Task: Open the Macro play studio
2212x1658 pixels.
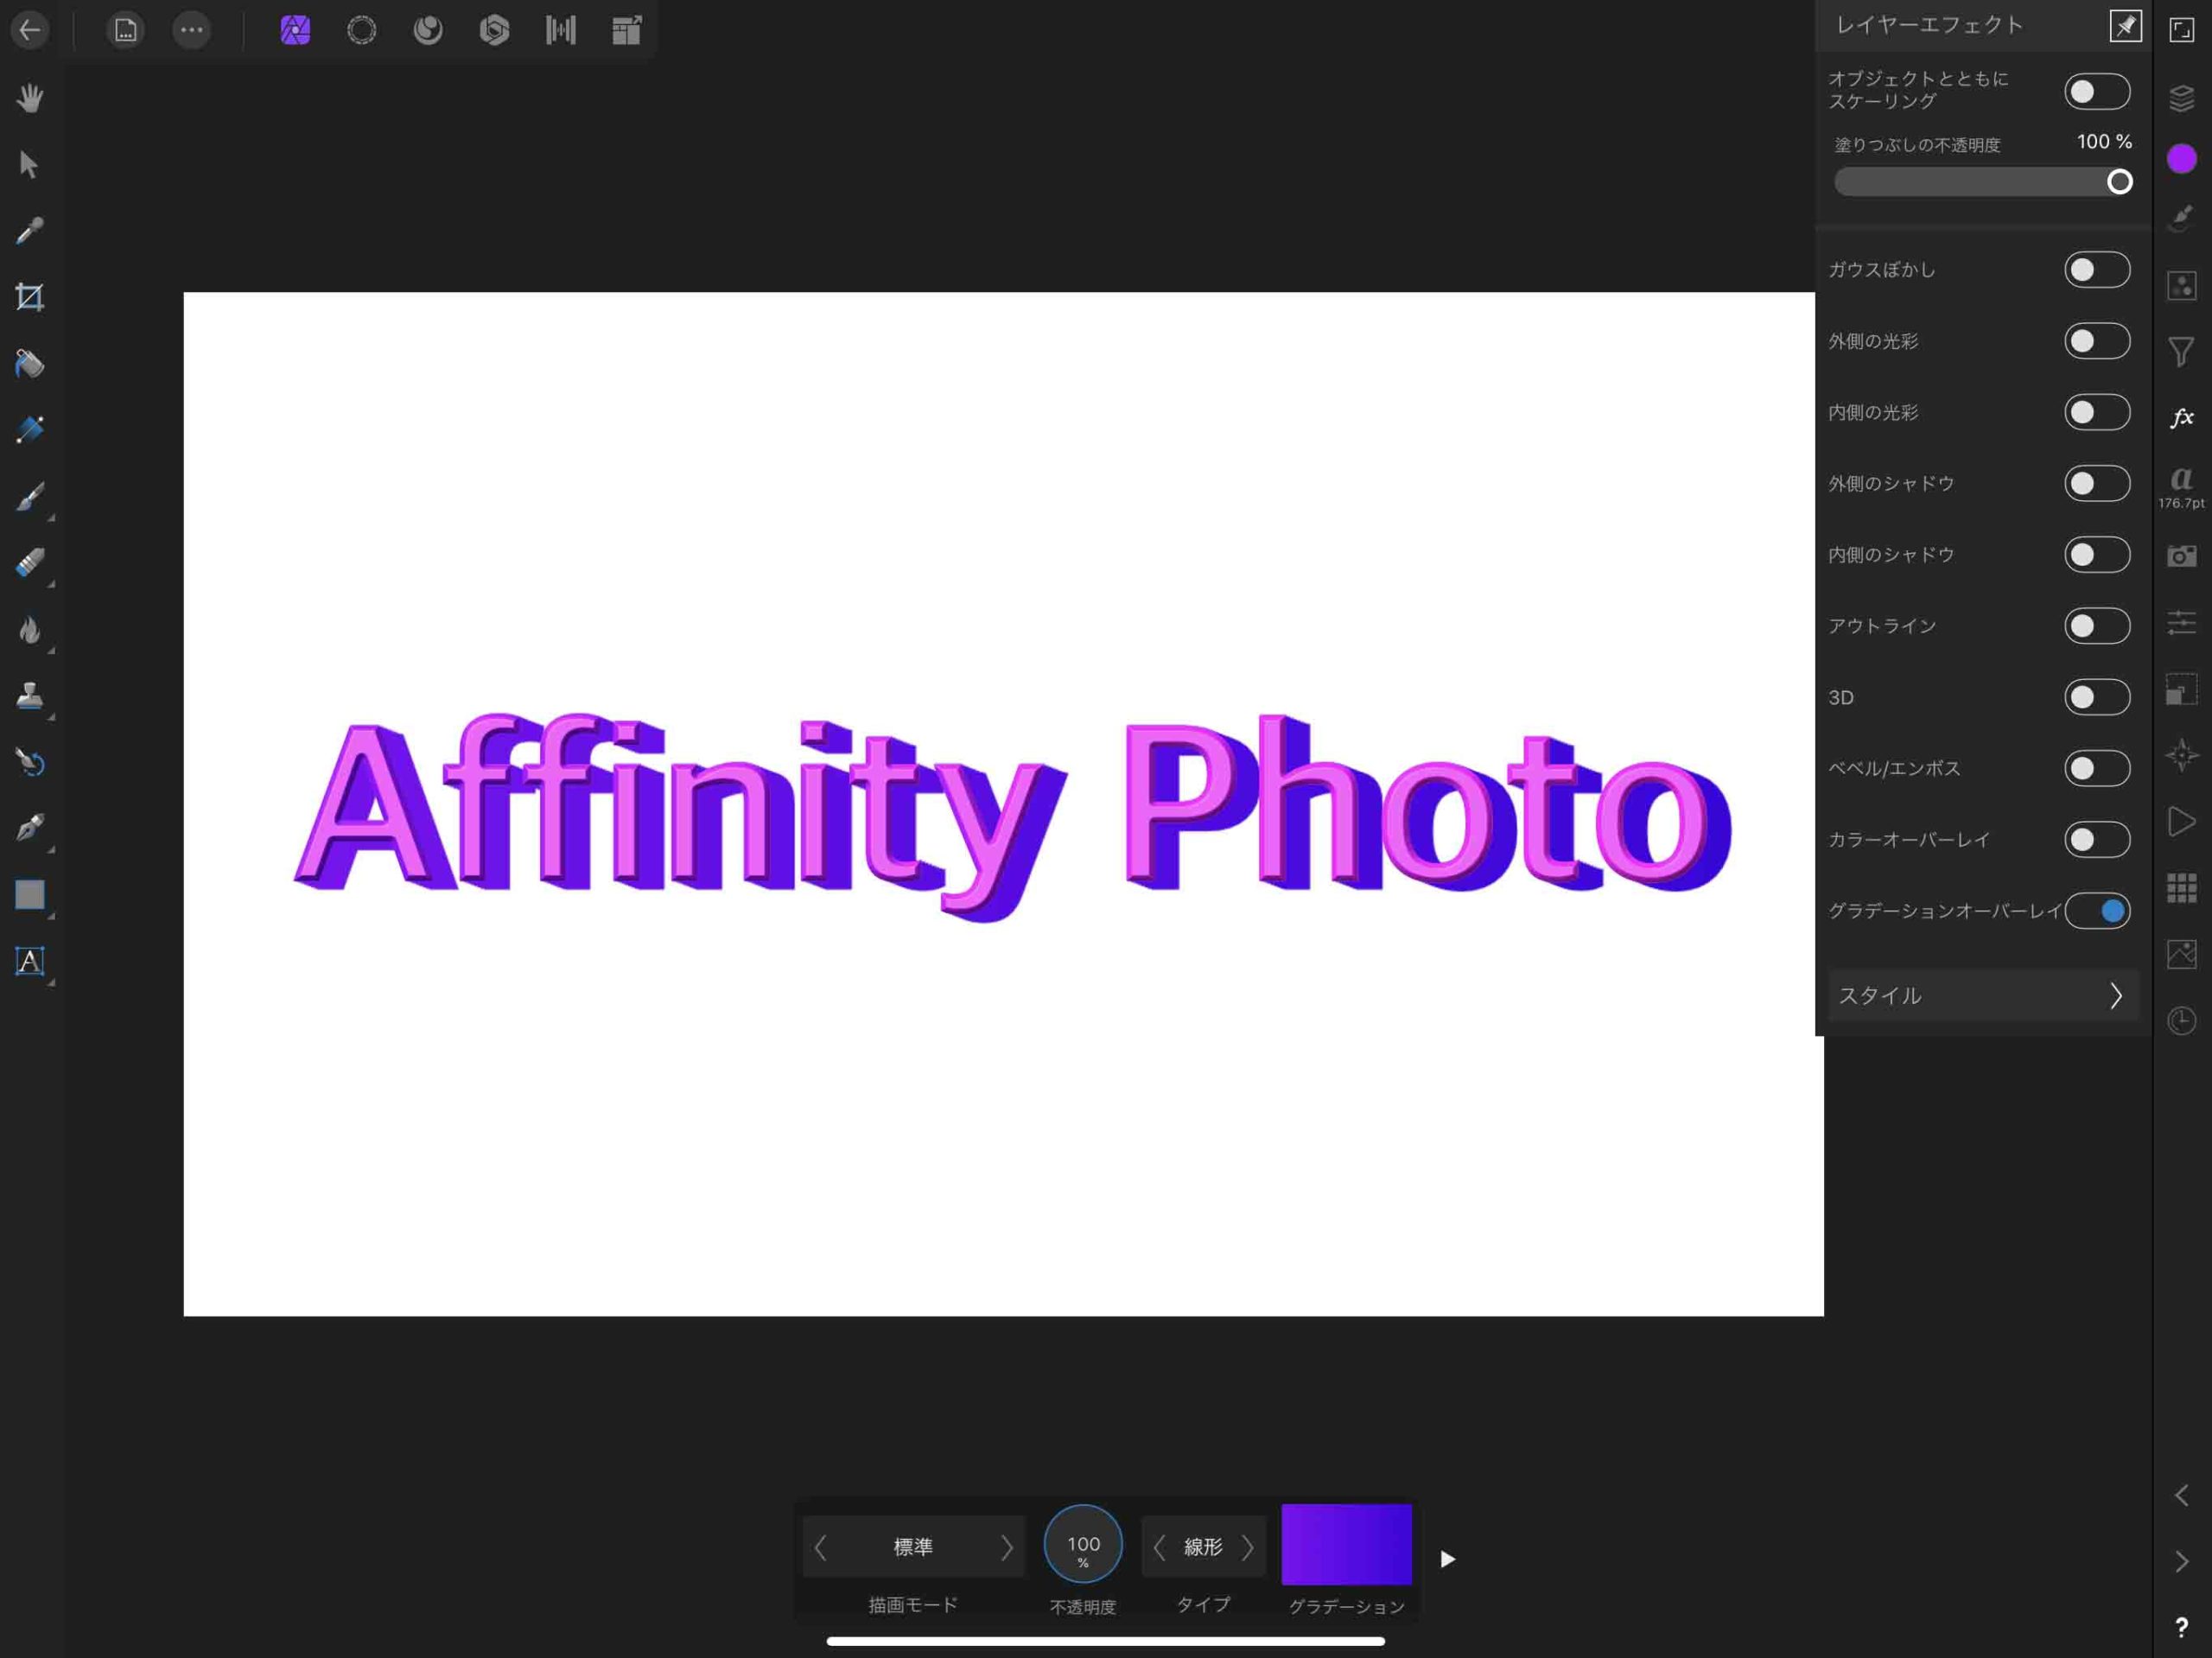Action: click(2181, 822)
